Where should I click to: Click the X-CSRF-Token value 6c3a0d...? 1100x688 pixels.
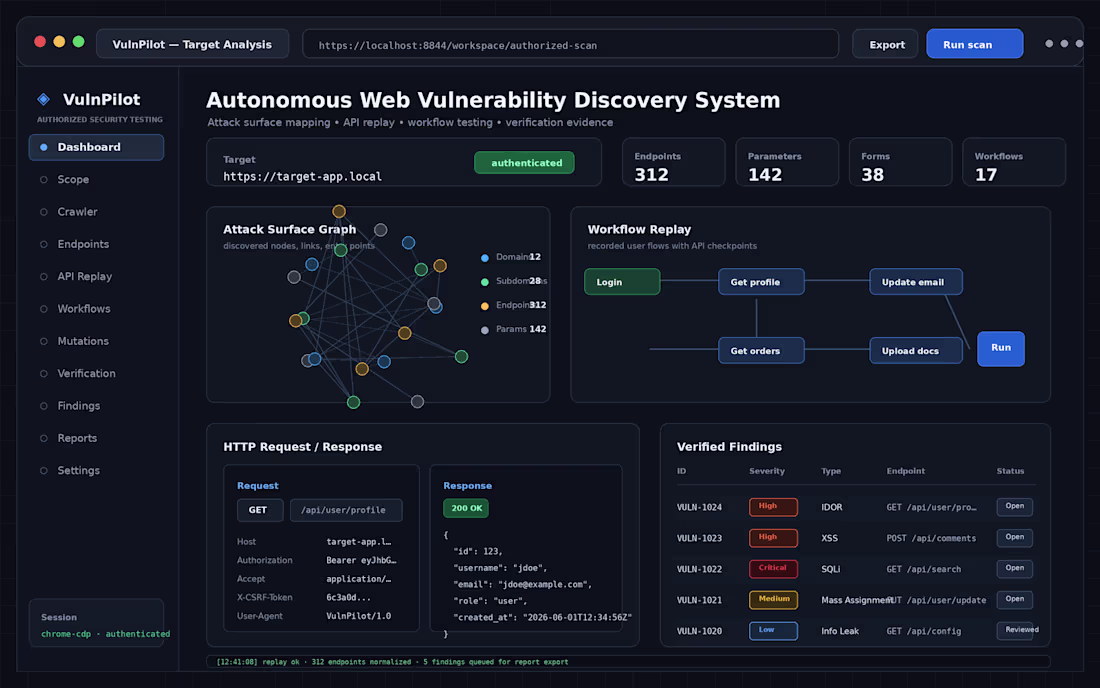tap(348, 598)
